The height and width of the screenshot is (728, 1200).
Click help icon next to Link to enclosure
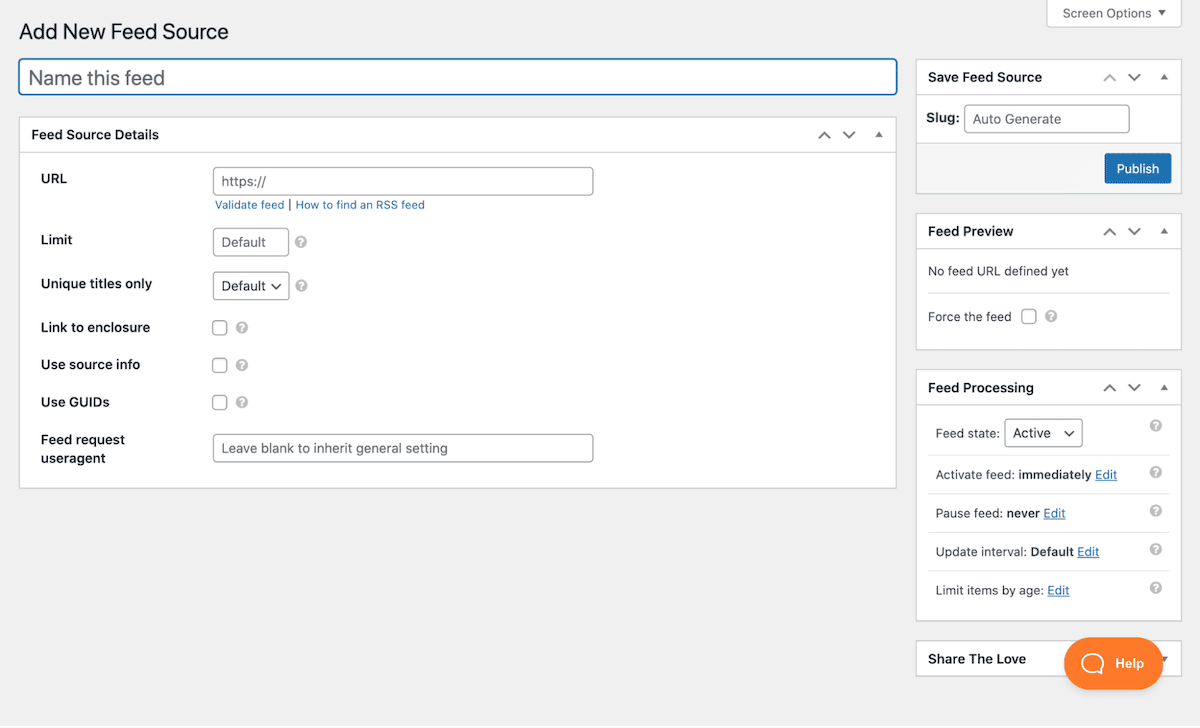(x=241, y=328)
